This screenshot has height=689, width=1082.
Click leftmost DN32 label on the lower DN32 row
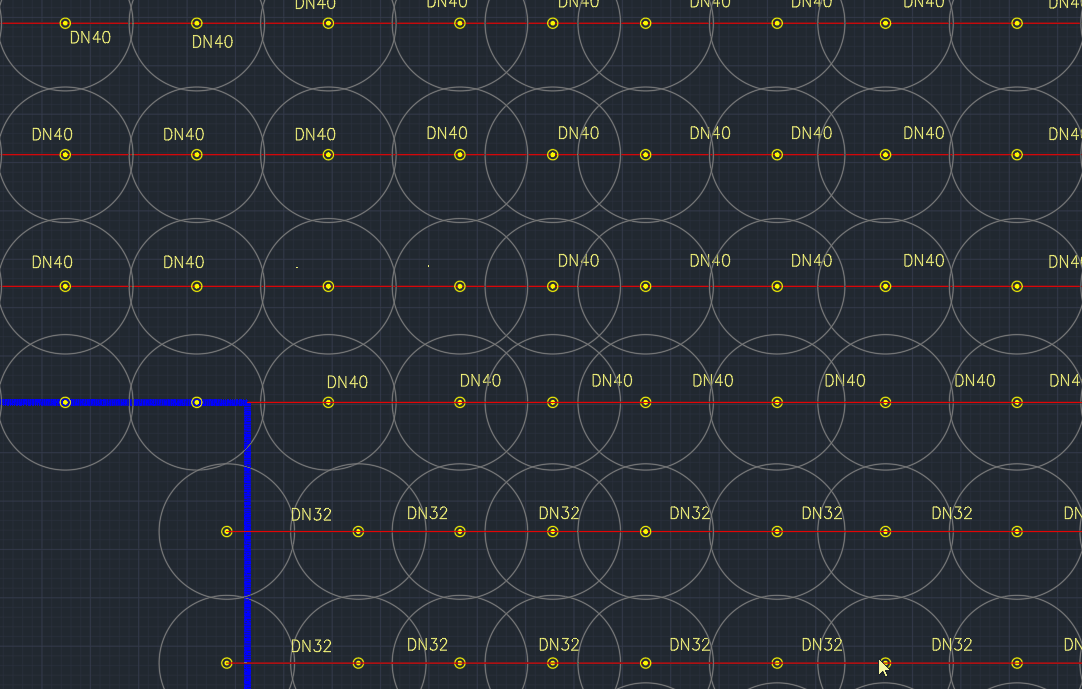point(311,646)
